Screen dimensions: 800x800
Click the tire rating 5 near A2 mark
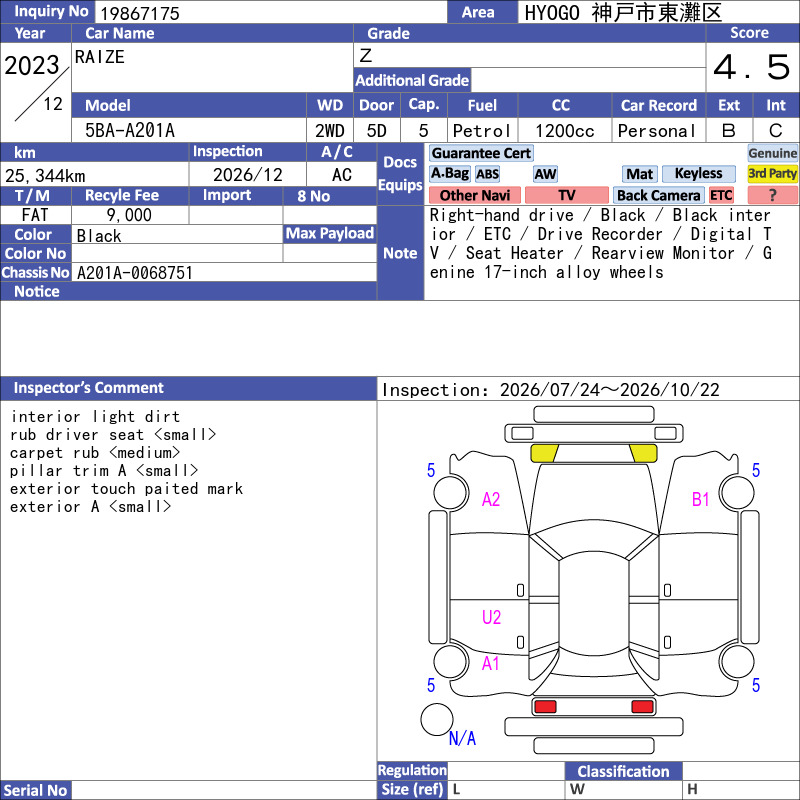431,470
